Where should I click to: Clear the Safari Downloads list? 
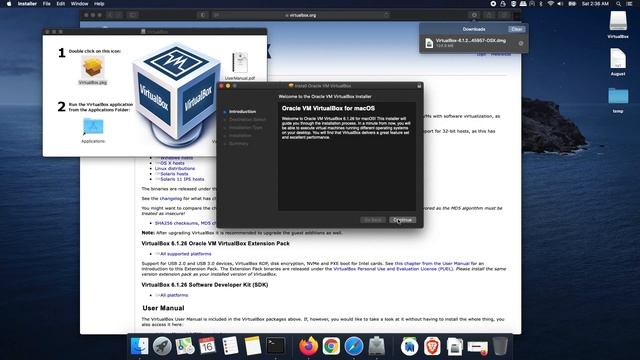click(x=516, y=29)
